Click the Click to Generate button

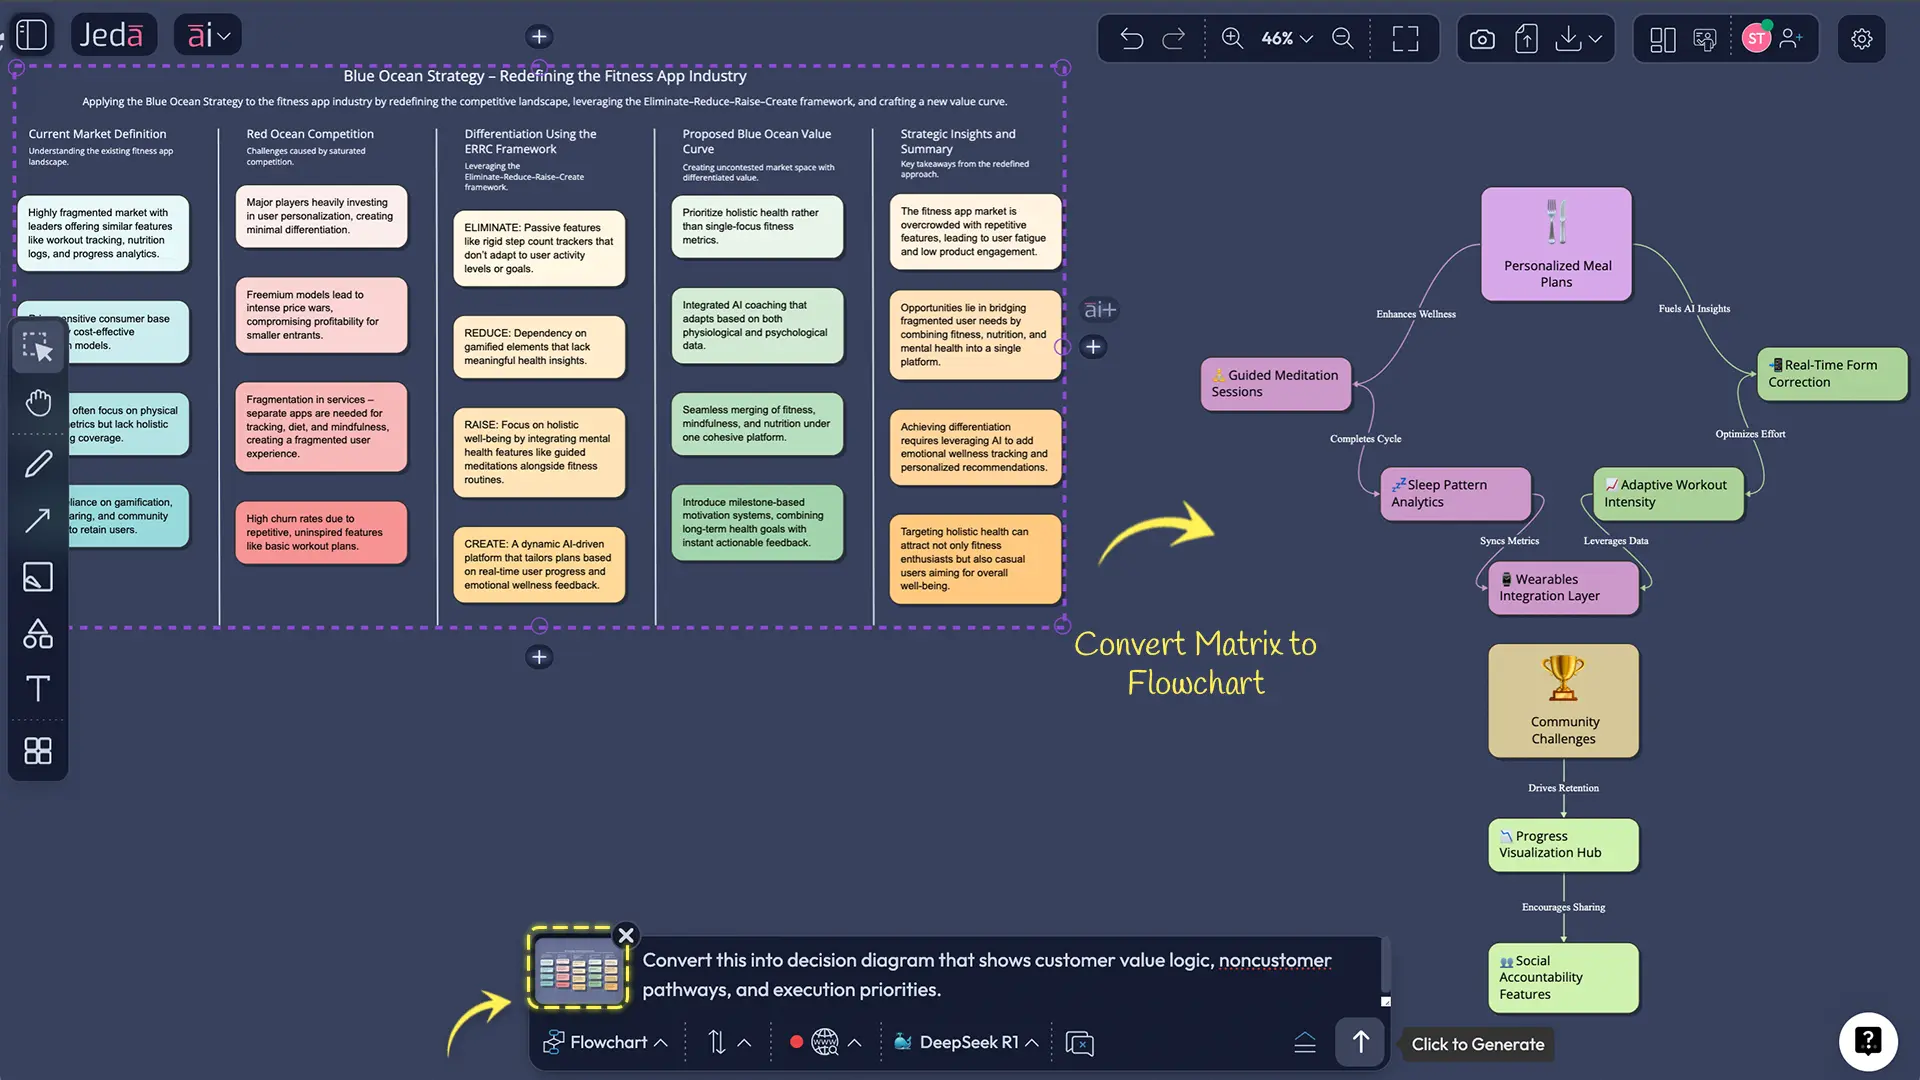1476,1044
